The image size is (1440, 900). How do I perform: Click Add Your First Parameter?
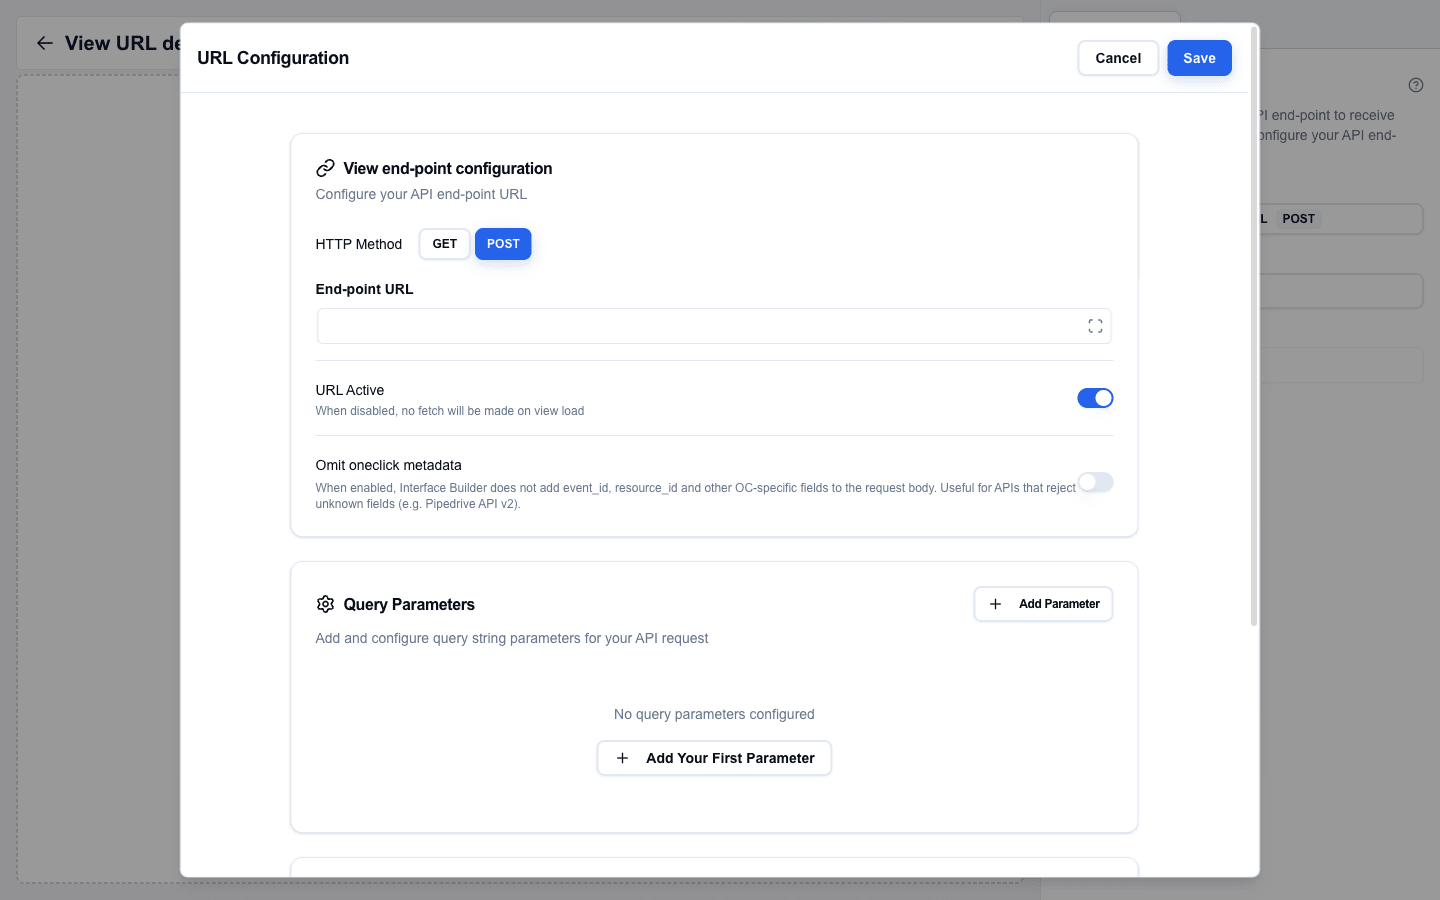tap(714, 758)
